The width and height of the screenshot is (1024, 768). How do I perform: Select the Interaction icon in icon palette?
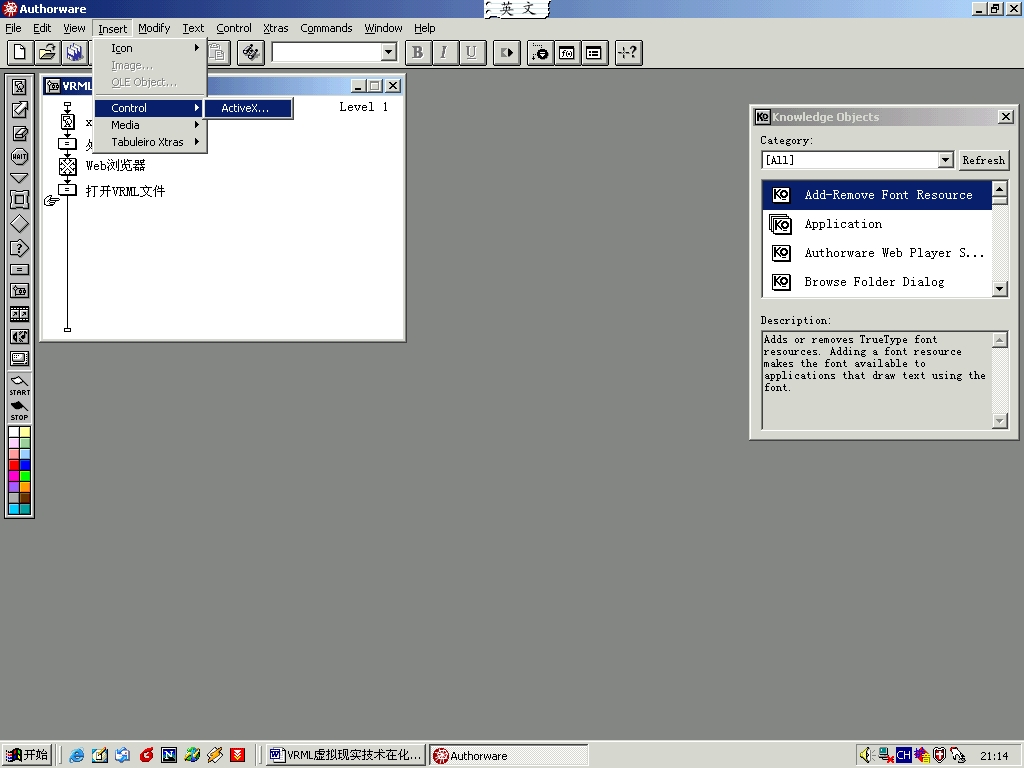(20, 248)
